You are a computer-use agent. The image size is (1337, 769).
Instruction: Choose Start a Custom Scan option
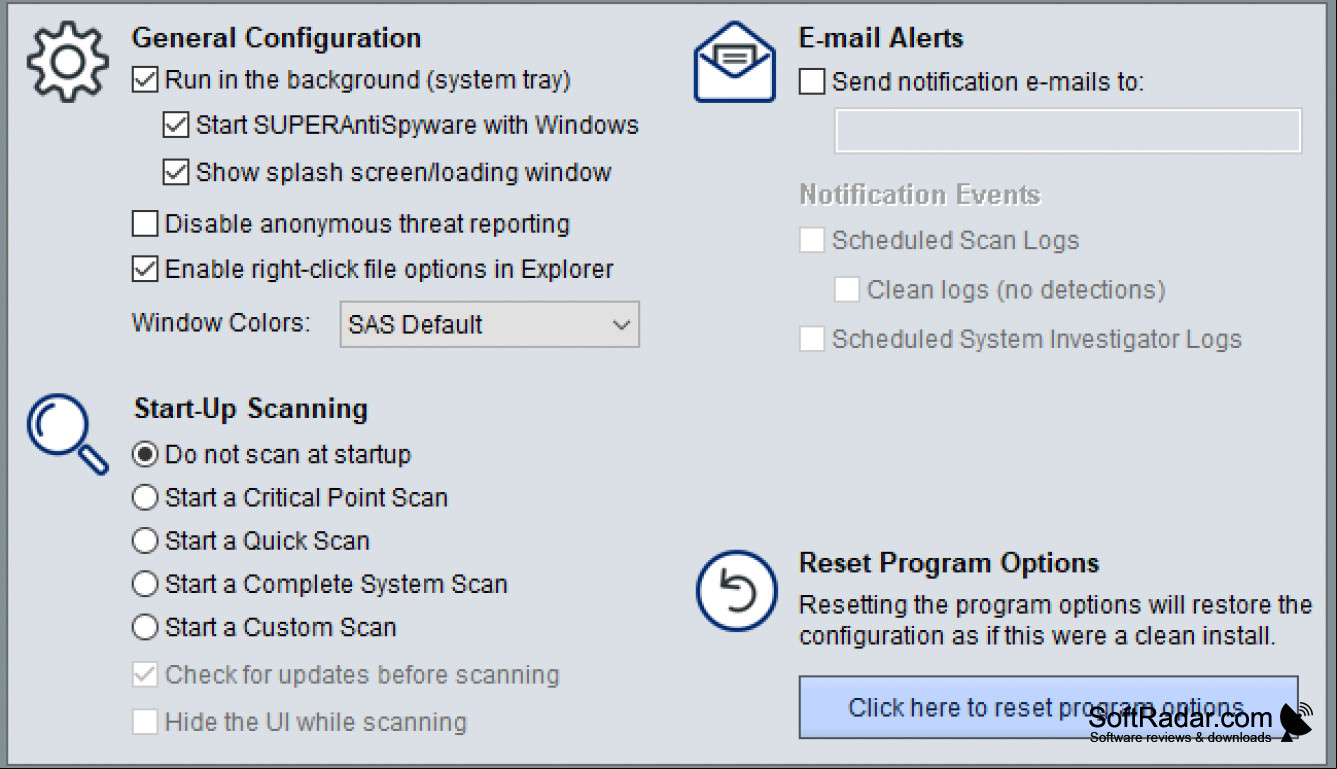[x=145, y=628]
